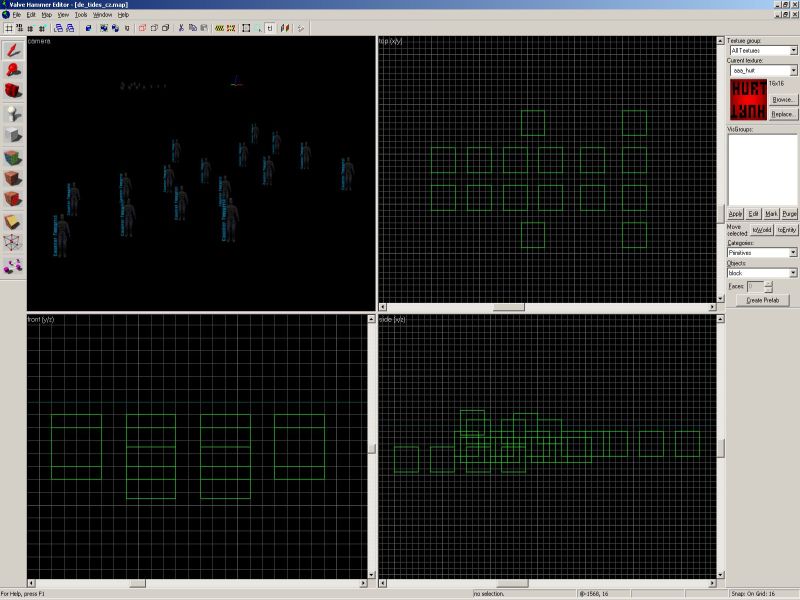This screenshot has height=600, width=800.
Task: Select the Magnify tool
Action: 13,69
